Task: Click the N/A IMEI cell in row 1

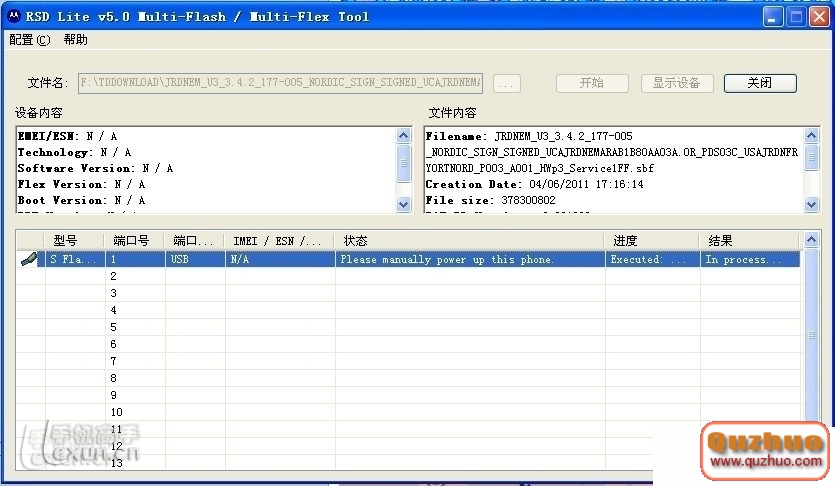Action: coord(280,259)
